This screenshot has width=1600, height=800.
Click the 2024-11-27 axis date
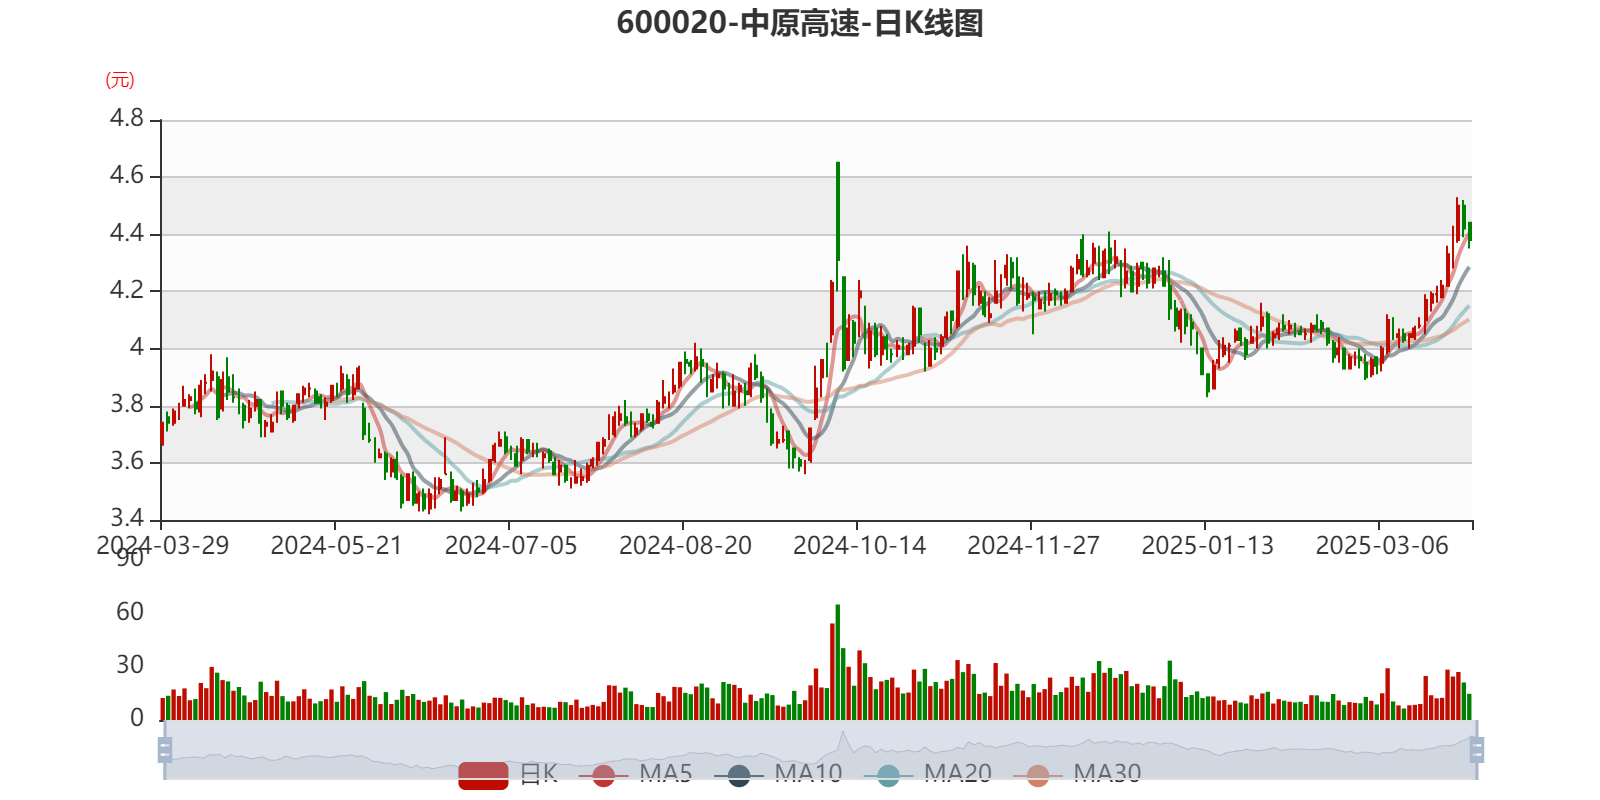coord(1033,546)
